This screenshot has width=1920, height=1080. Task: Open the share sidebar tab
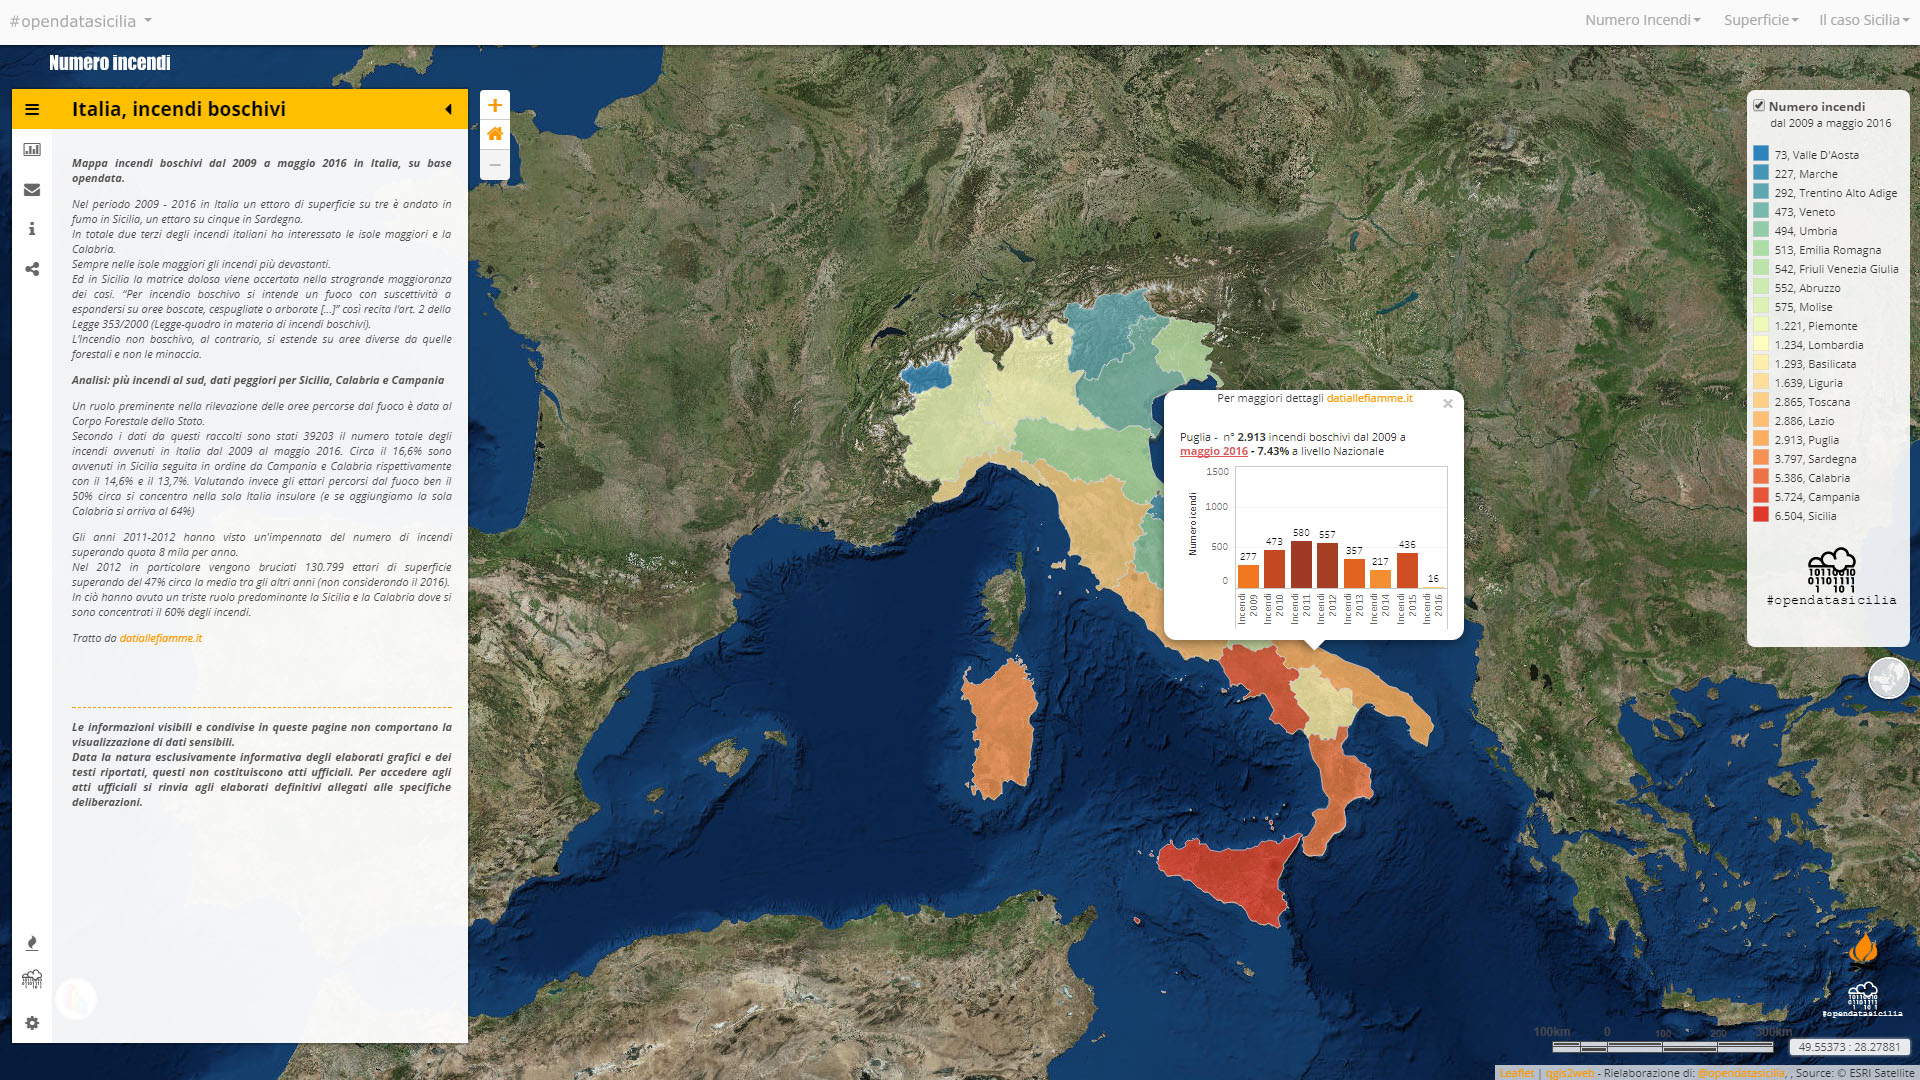pyautogui.click(x=32, y=269)
